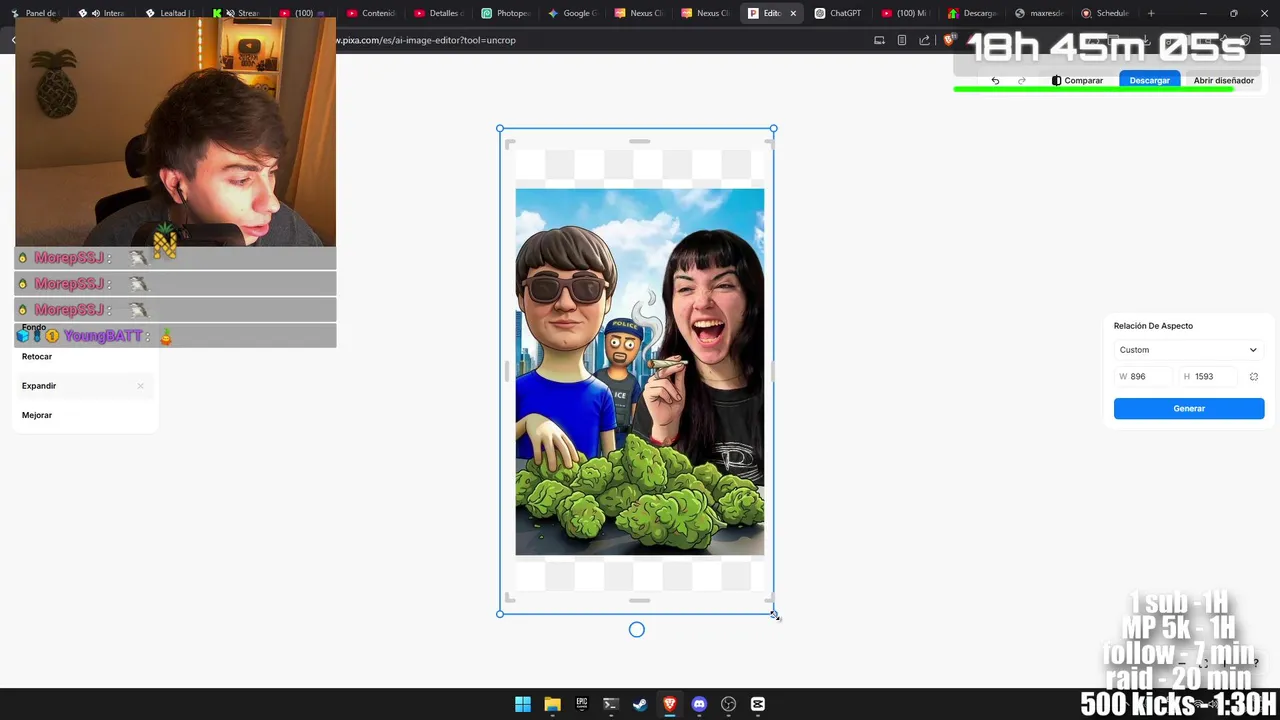Open the Windows Start menu
1280x720 pixels.
pyautogui.click(x=522, y=704)
